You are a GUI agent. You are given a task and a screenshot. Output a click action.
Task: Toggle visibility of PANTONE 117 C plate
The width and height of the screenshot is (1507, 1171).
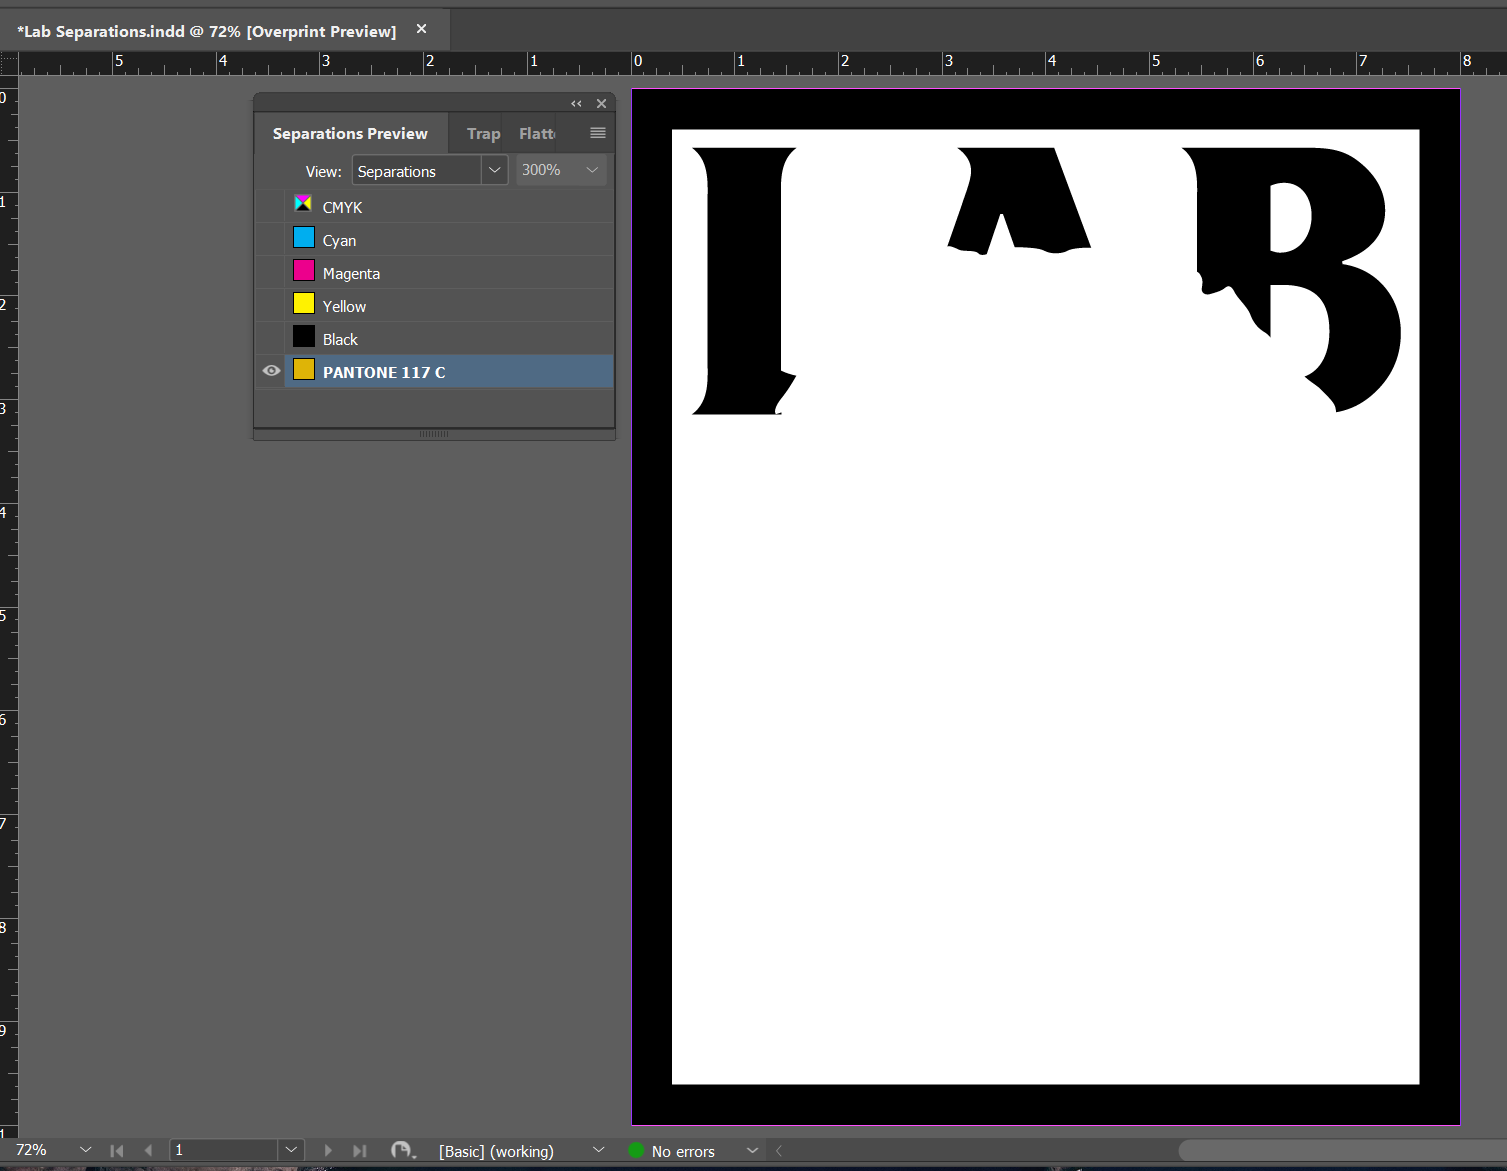pos(271,371)
